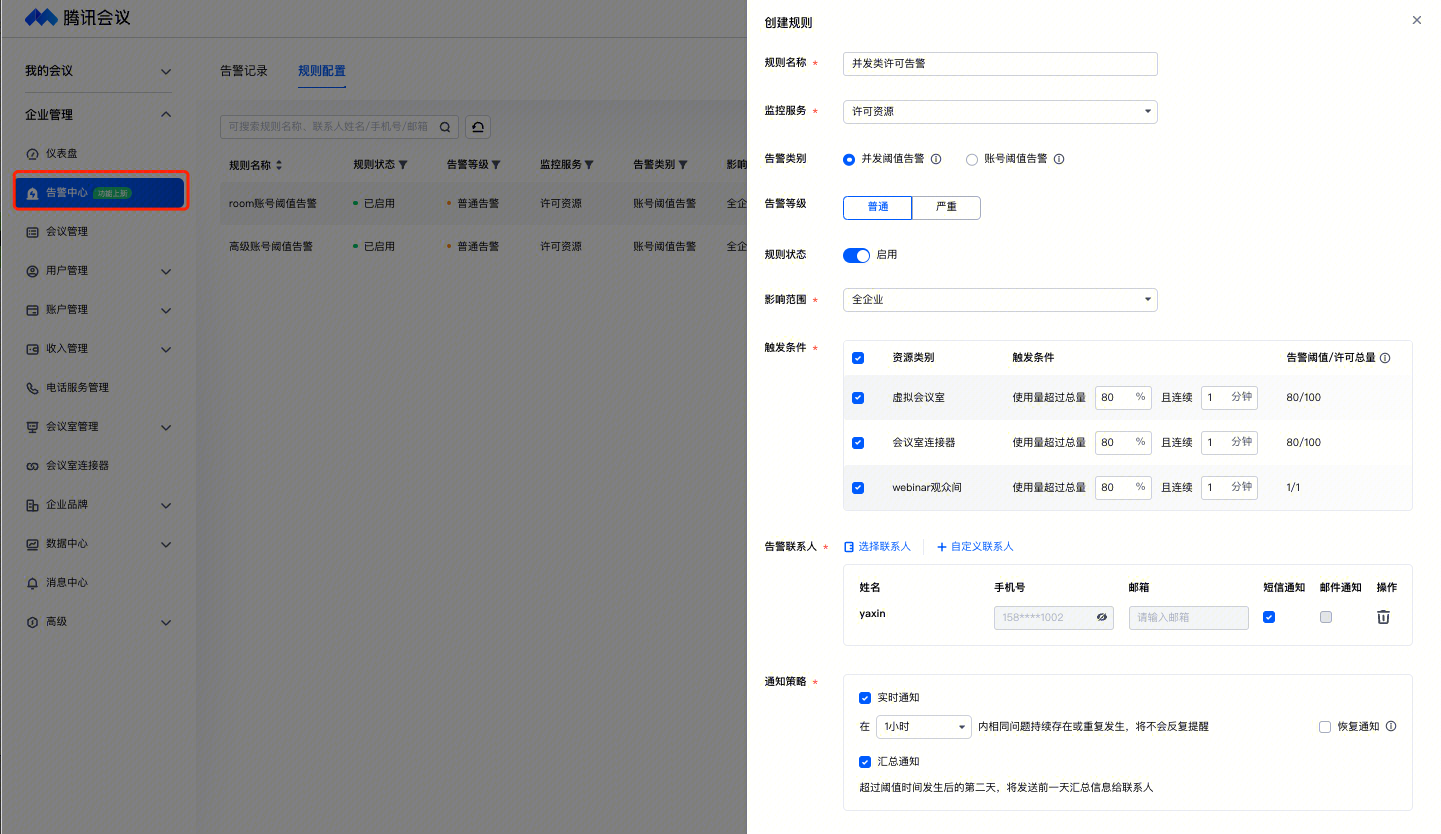Screen dimensions: 1441x834
Task: Click the dashboard (仪表盘) sidebar icon
Action: [x=33, y=154]
